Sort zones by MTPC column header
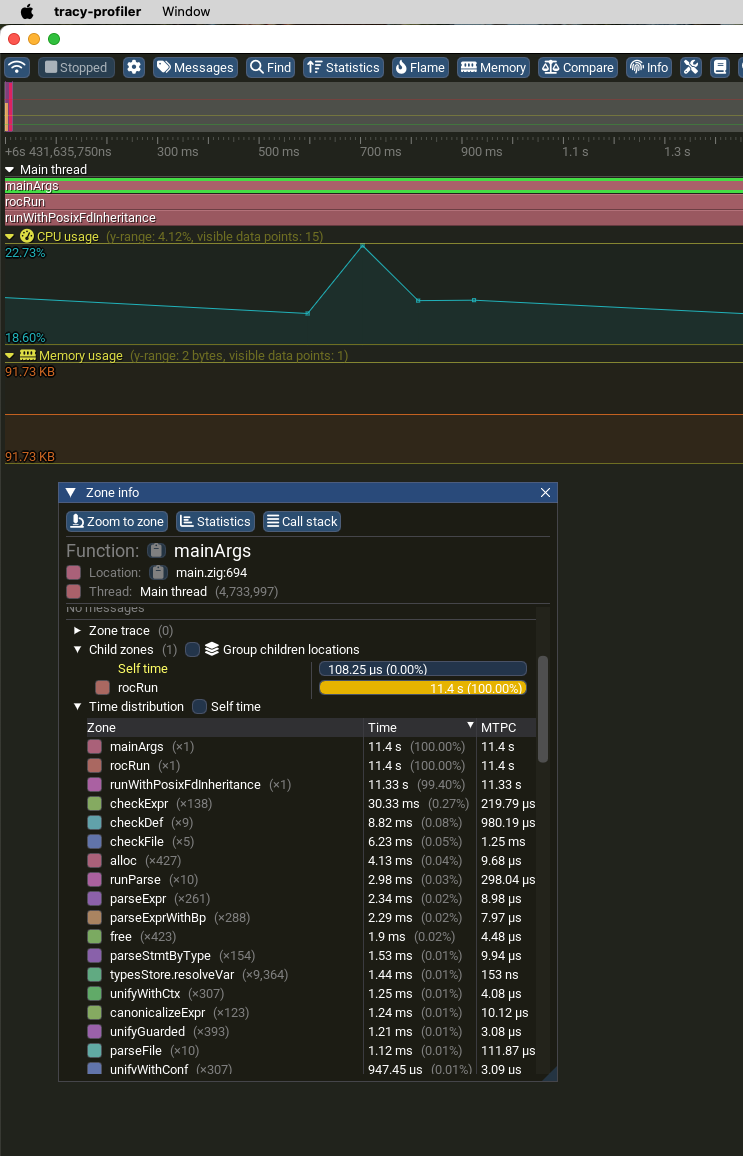The height and width of the screenshot is (1156, 743). click(x=498, y=728)
